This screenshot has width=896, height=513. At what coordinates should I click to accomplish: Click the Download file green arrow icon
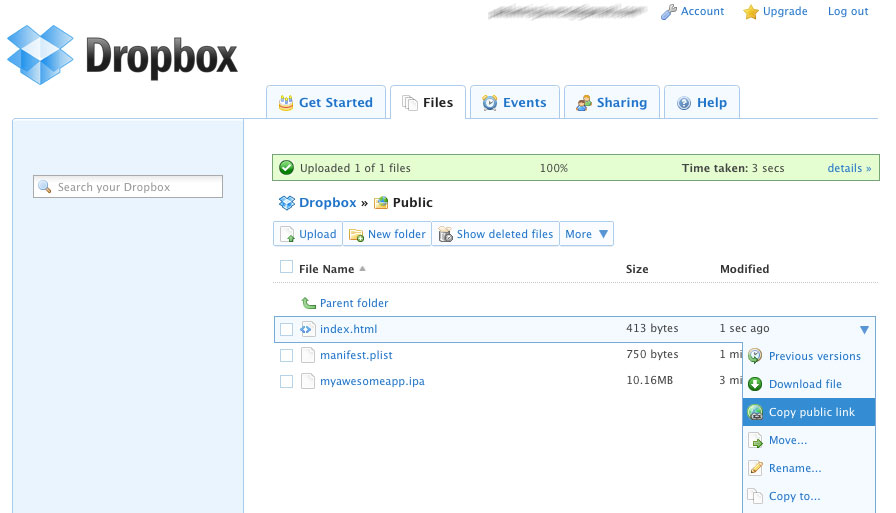click(x=755, y=384)
